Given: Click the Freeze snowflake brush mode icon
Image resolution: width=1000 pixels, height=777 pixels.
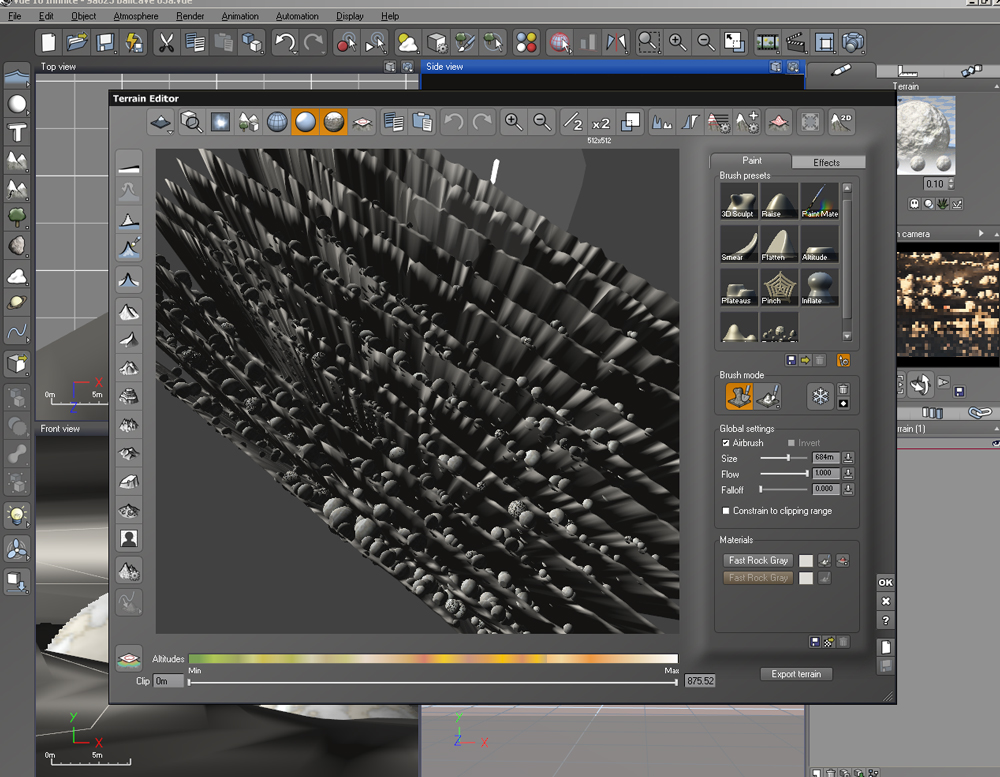Looking at the screenshot, I should (819, 397).
